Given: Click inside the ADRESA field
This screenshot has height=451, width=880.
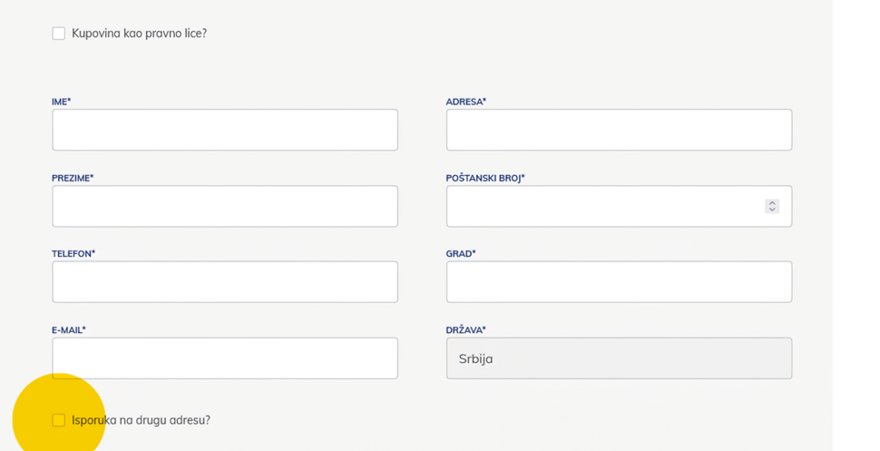Looking at the screenshot, I should coord(619,130).
